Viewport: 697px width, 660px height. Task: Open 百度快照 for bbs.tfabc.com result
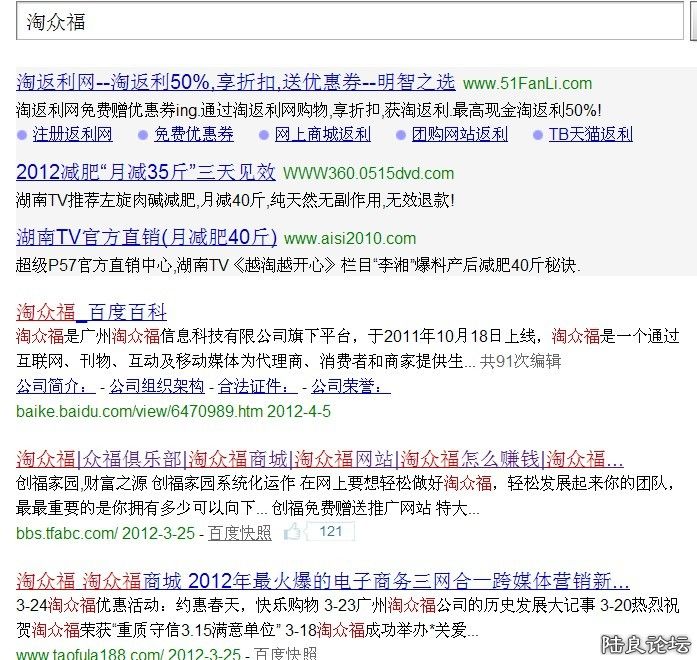(240, 533)
